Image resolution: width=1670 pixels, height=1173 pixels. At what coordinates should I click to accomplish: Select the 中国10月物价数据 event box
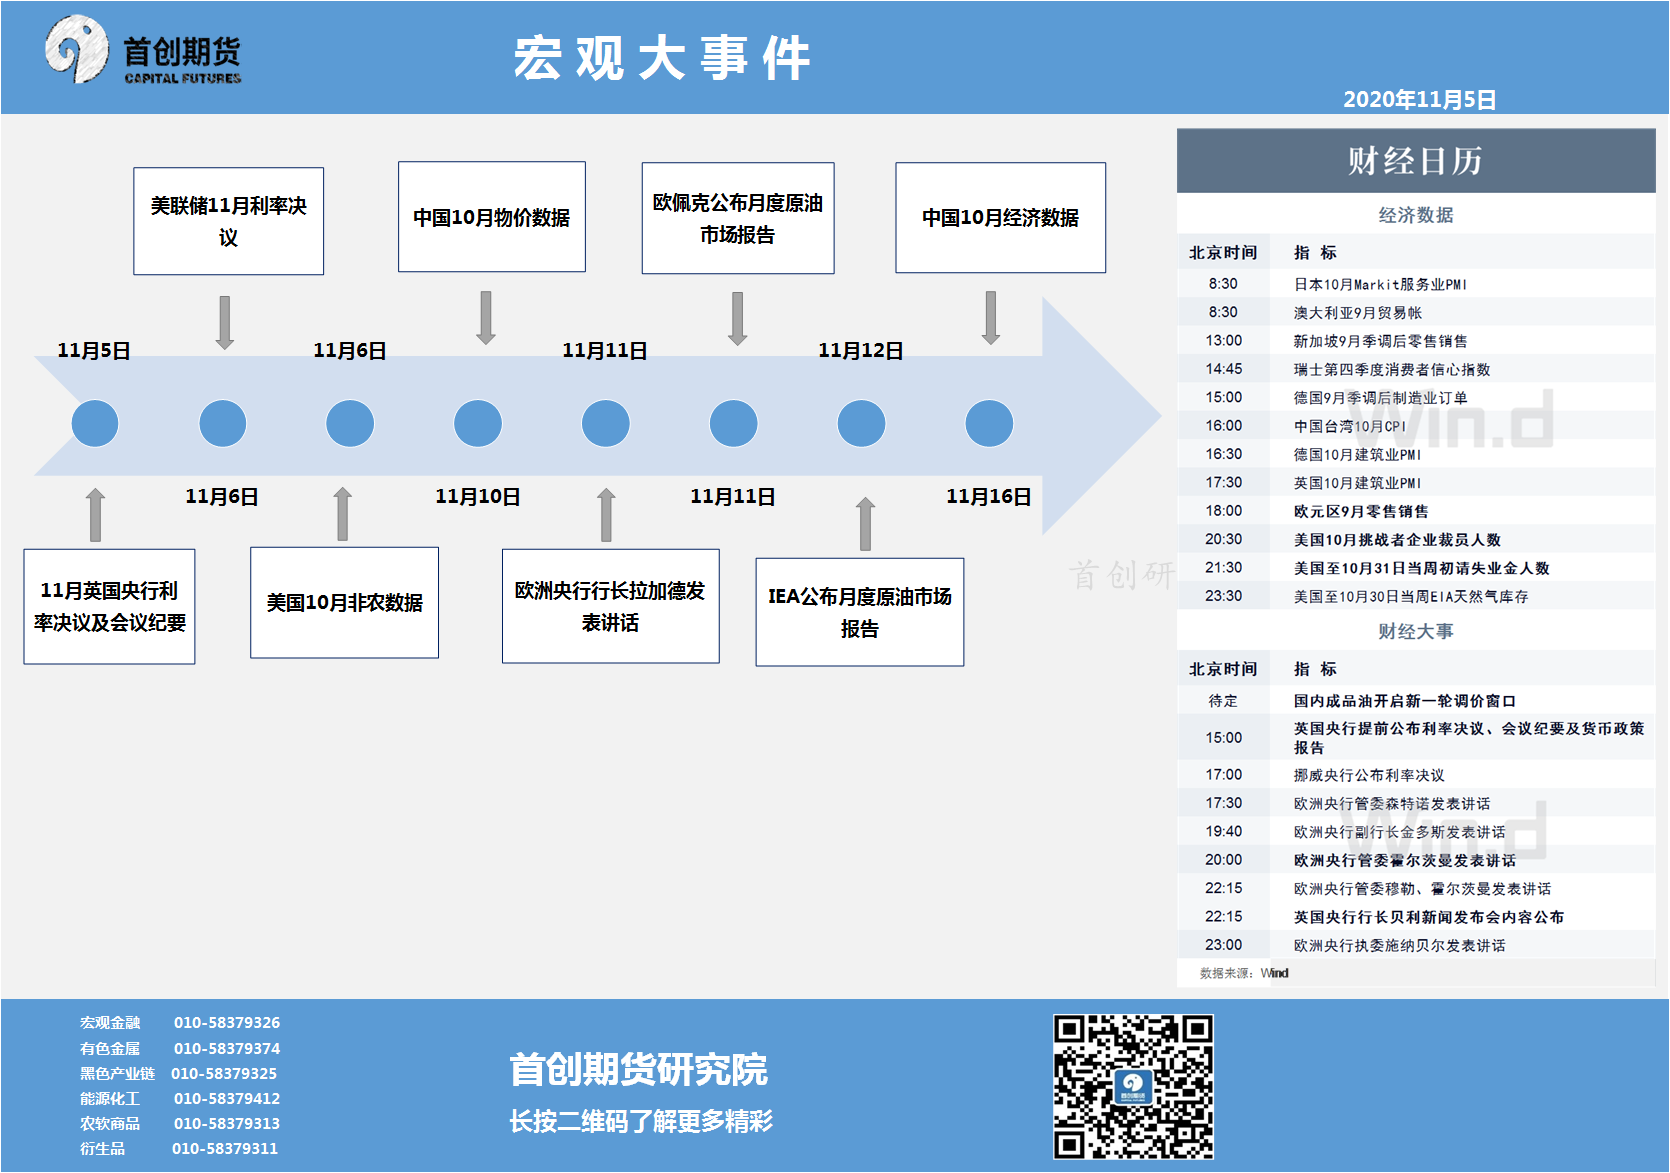pyautogui.click(x=492, y=217)
